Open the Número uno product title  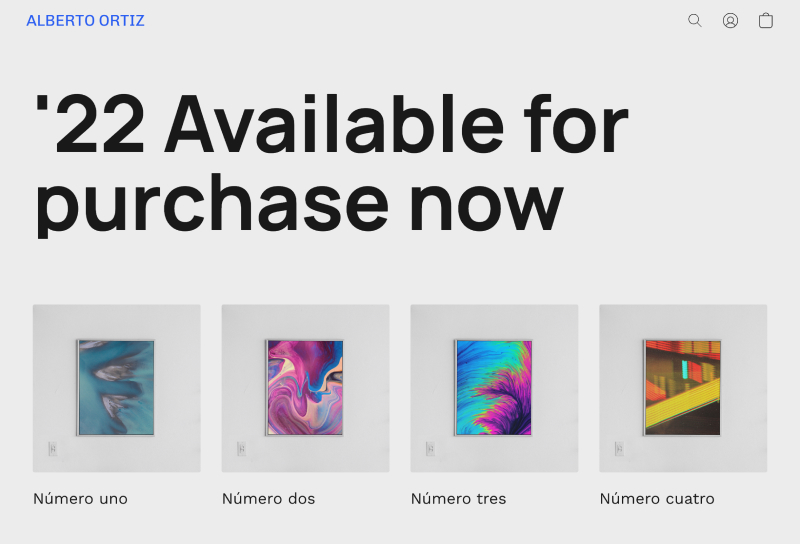tap(80, 498)
